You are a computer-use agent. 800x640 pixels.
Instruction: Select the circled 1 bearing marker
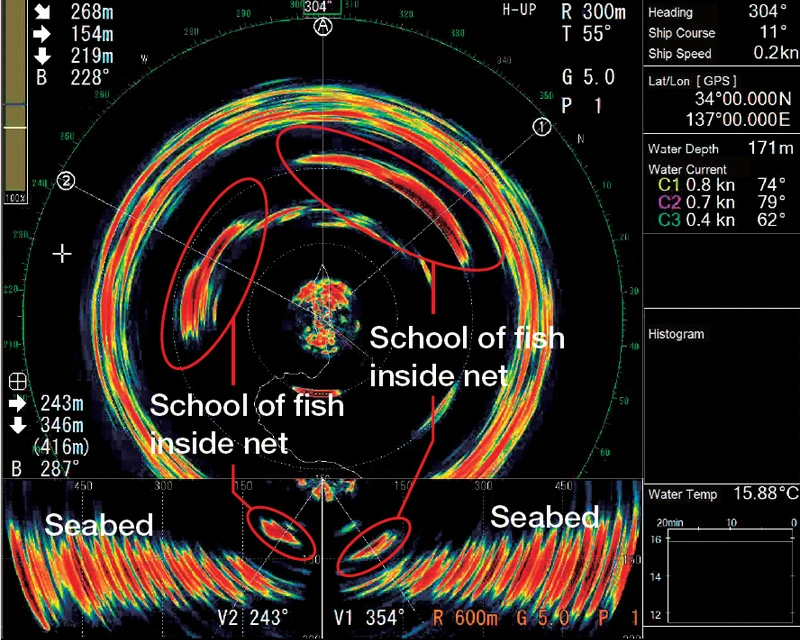point(541,127)
